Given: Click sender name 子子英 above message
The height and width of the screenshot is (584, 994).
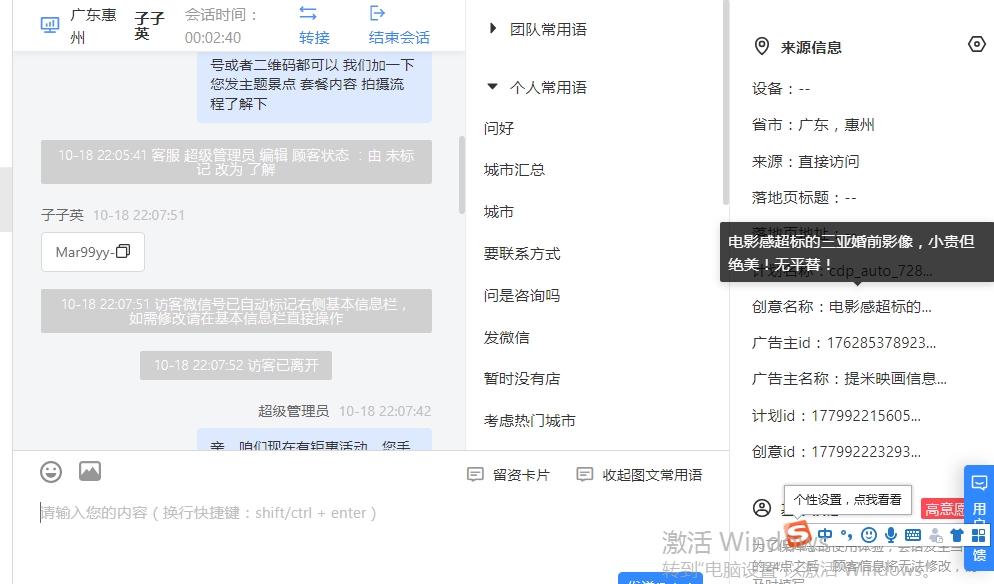Looking at the screenshot, I should coord(62,215).
